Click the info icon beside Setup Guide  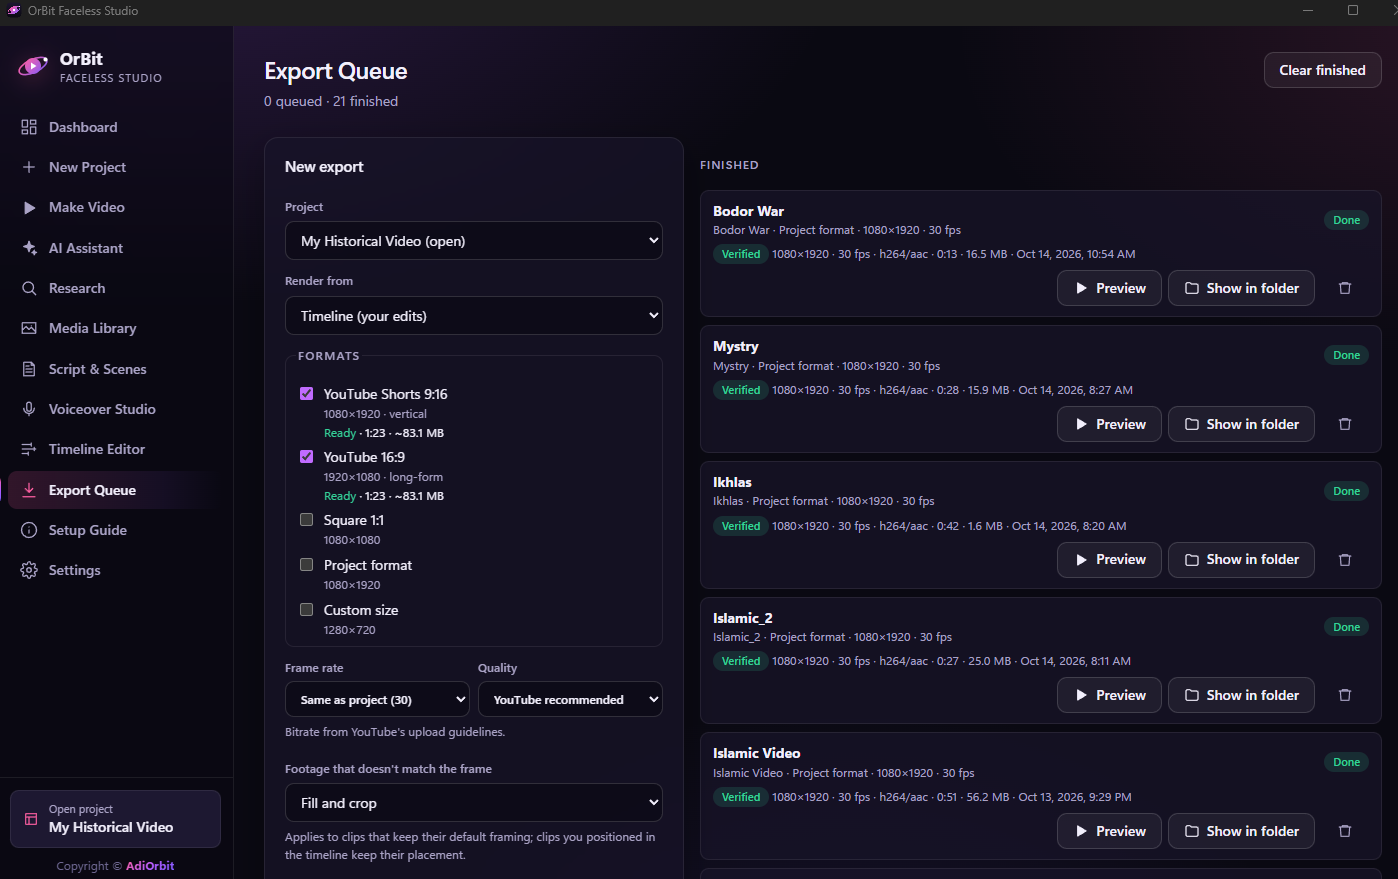point(29,530)
